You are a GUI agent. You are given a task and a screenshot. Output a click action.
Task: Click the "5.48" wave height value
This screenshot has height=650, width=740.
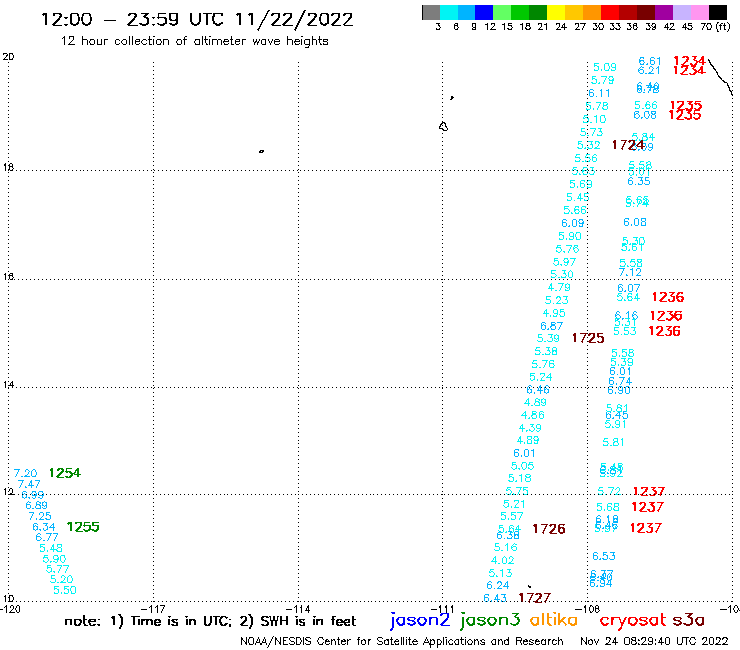tap(51, 548)
